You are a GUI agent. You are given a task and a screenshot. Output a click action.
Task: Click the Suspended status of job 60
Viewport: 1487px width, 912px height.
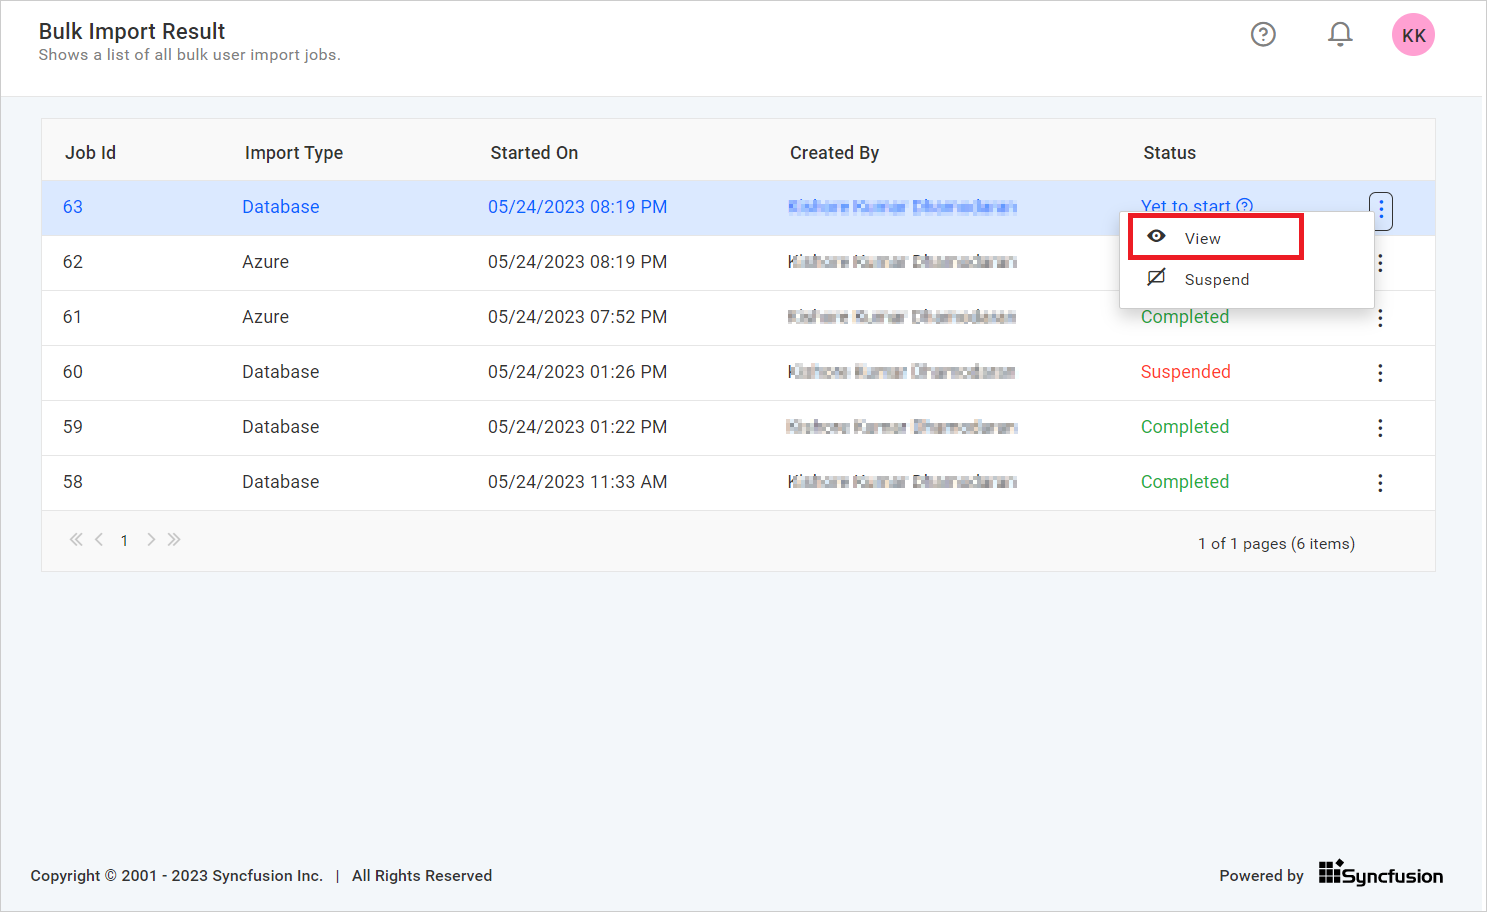pos(1185,371)
